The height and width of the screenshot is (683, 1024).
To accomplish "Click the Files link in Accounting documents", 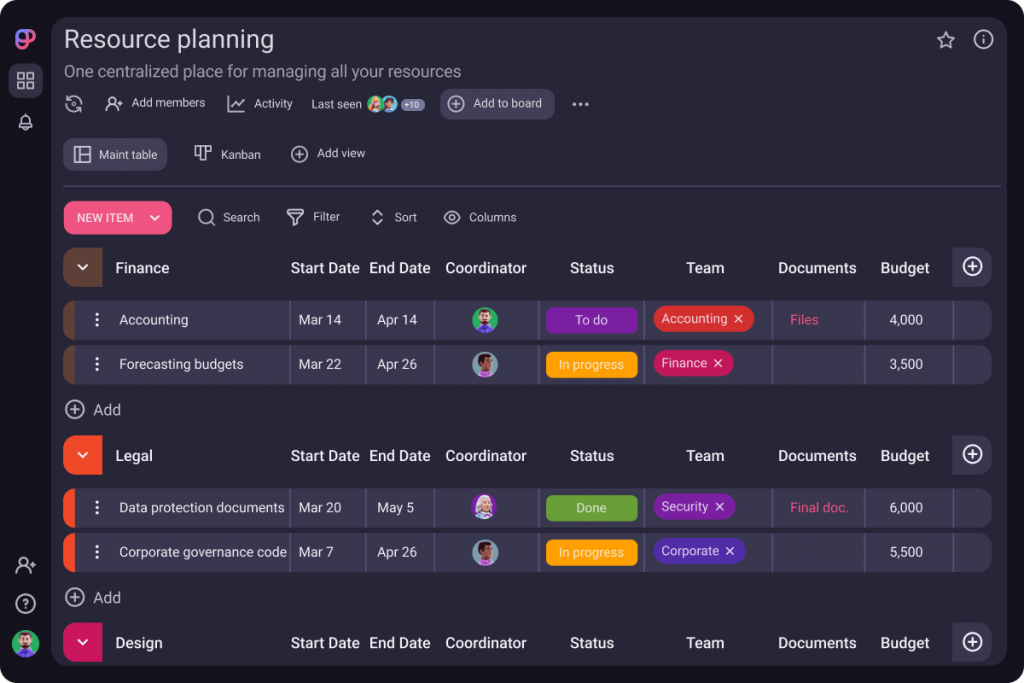I will 804,319.
